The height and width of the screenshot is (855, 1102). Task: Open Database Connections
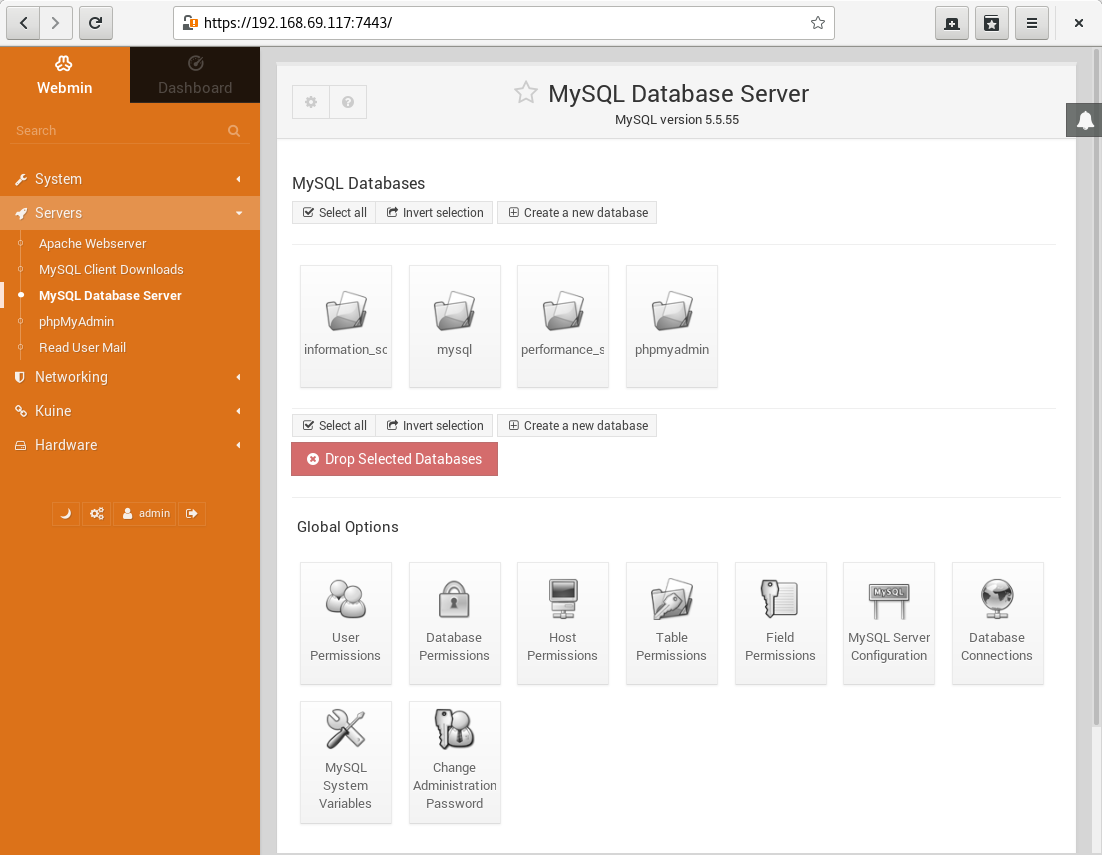pos(998,623)
